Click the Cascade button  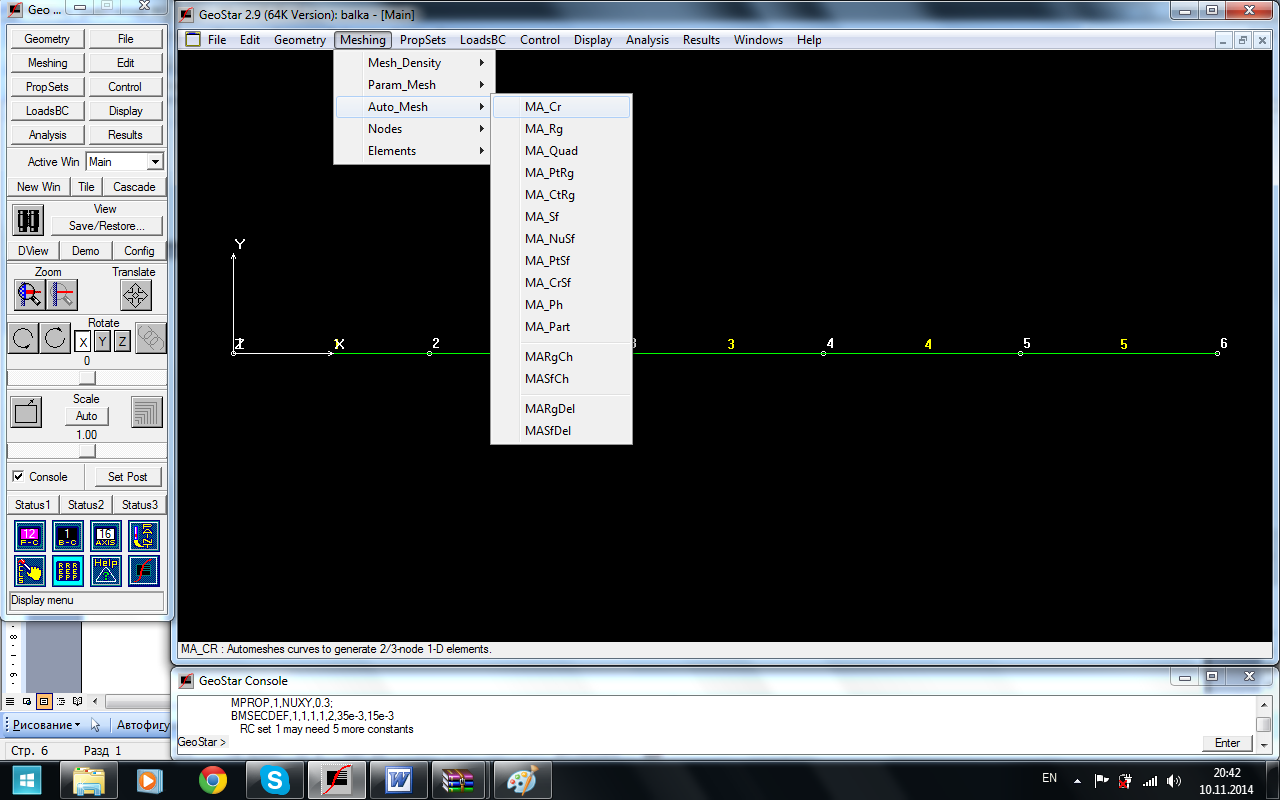click(134, 187)
